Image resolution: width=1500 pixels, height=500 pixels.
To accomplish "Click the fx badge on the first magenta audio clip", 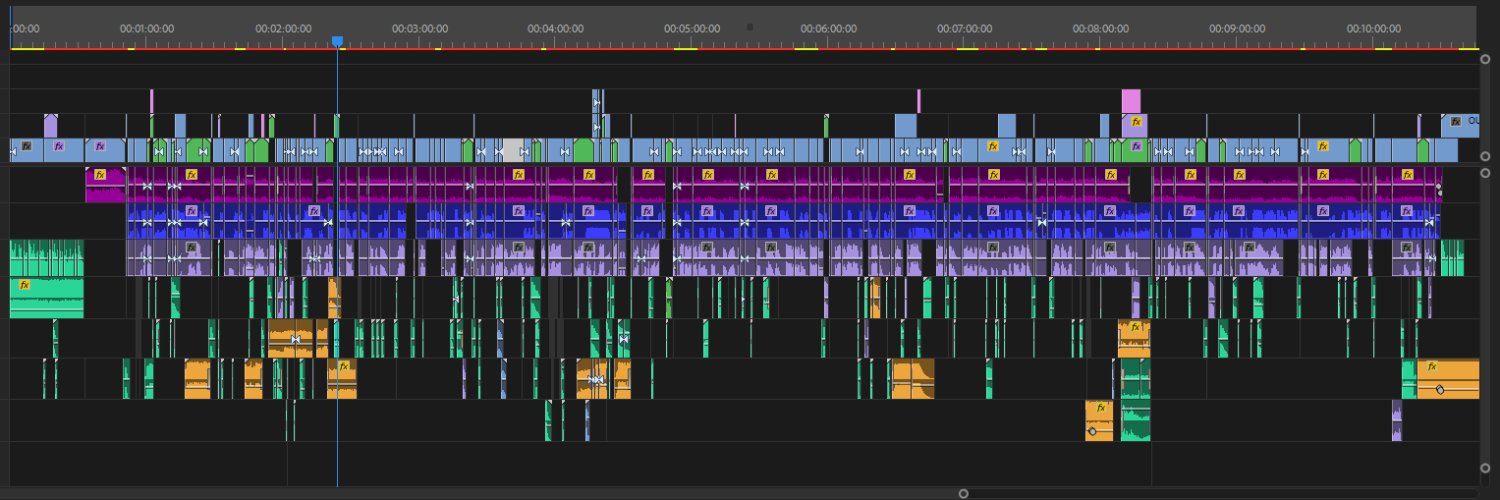I will coord(100,174).
